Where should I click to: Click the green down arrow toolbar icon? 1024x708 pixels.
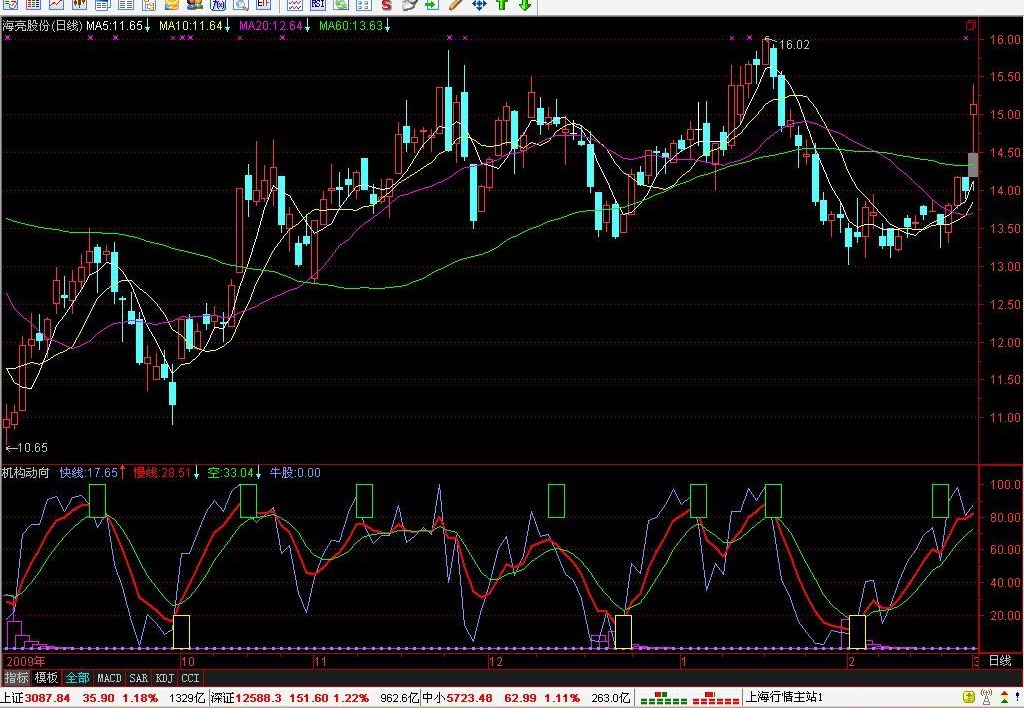click(524, 5)
